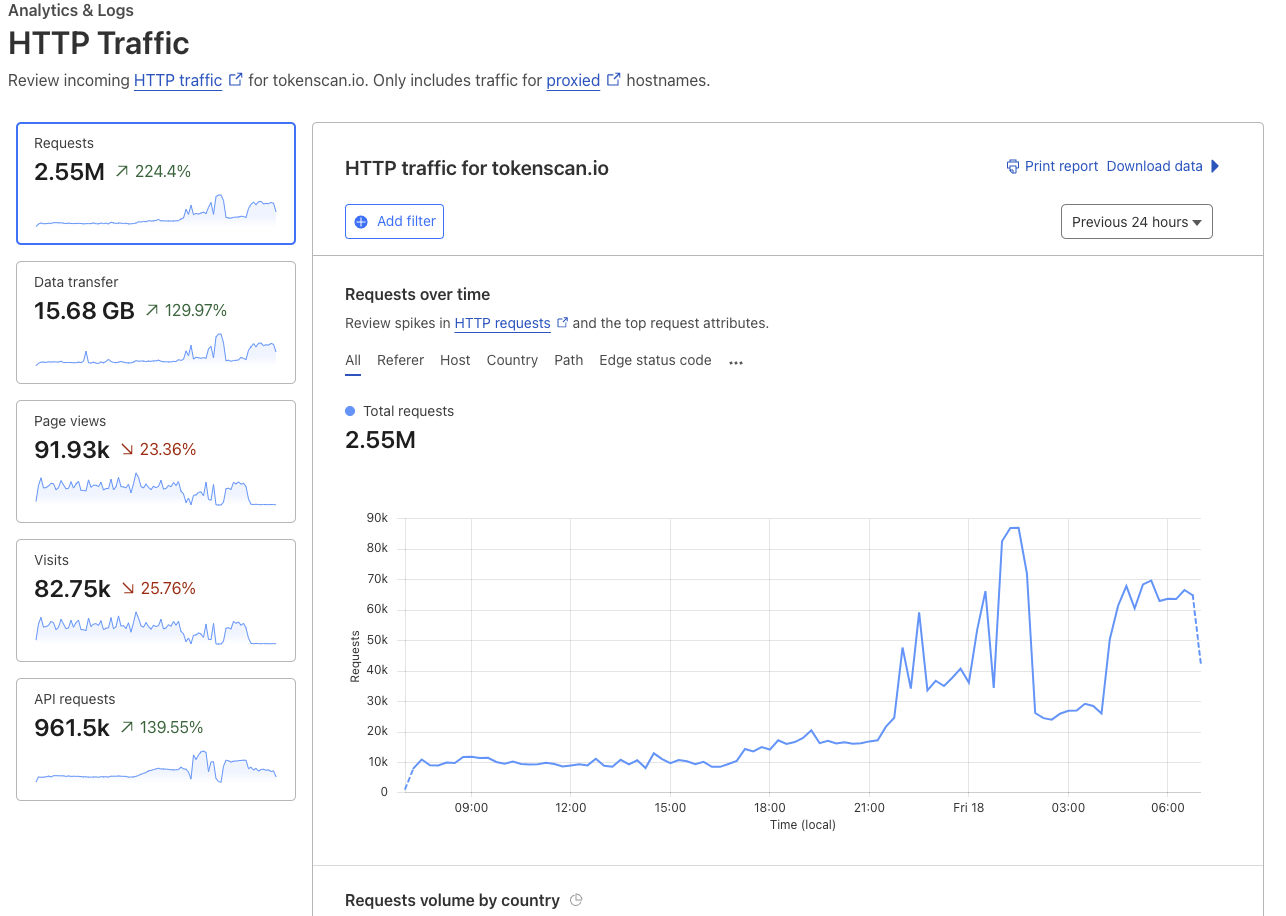Click the pie chart icon beside Requests volume by country
The height and width of the screenshot is (916, 1286).
tap(576, 900)
